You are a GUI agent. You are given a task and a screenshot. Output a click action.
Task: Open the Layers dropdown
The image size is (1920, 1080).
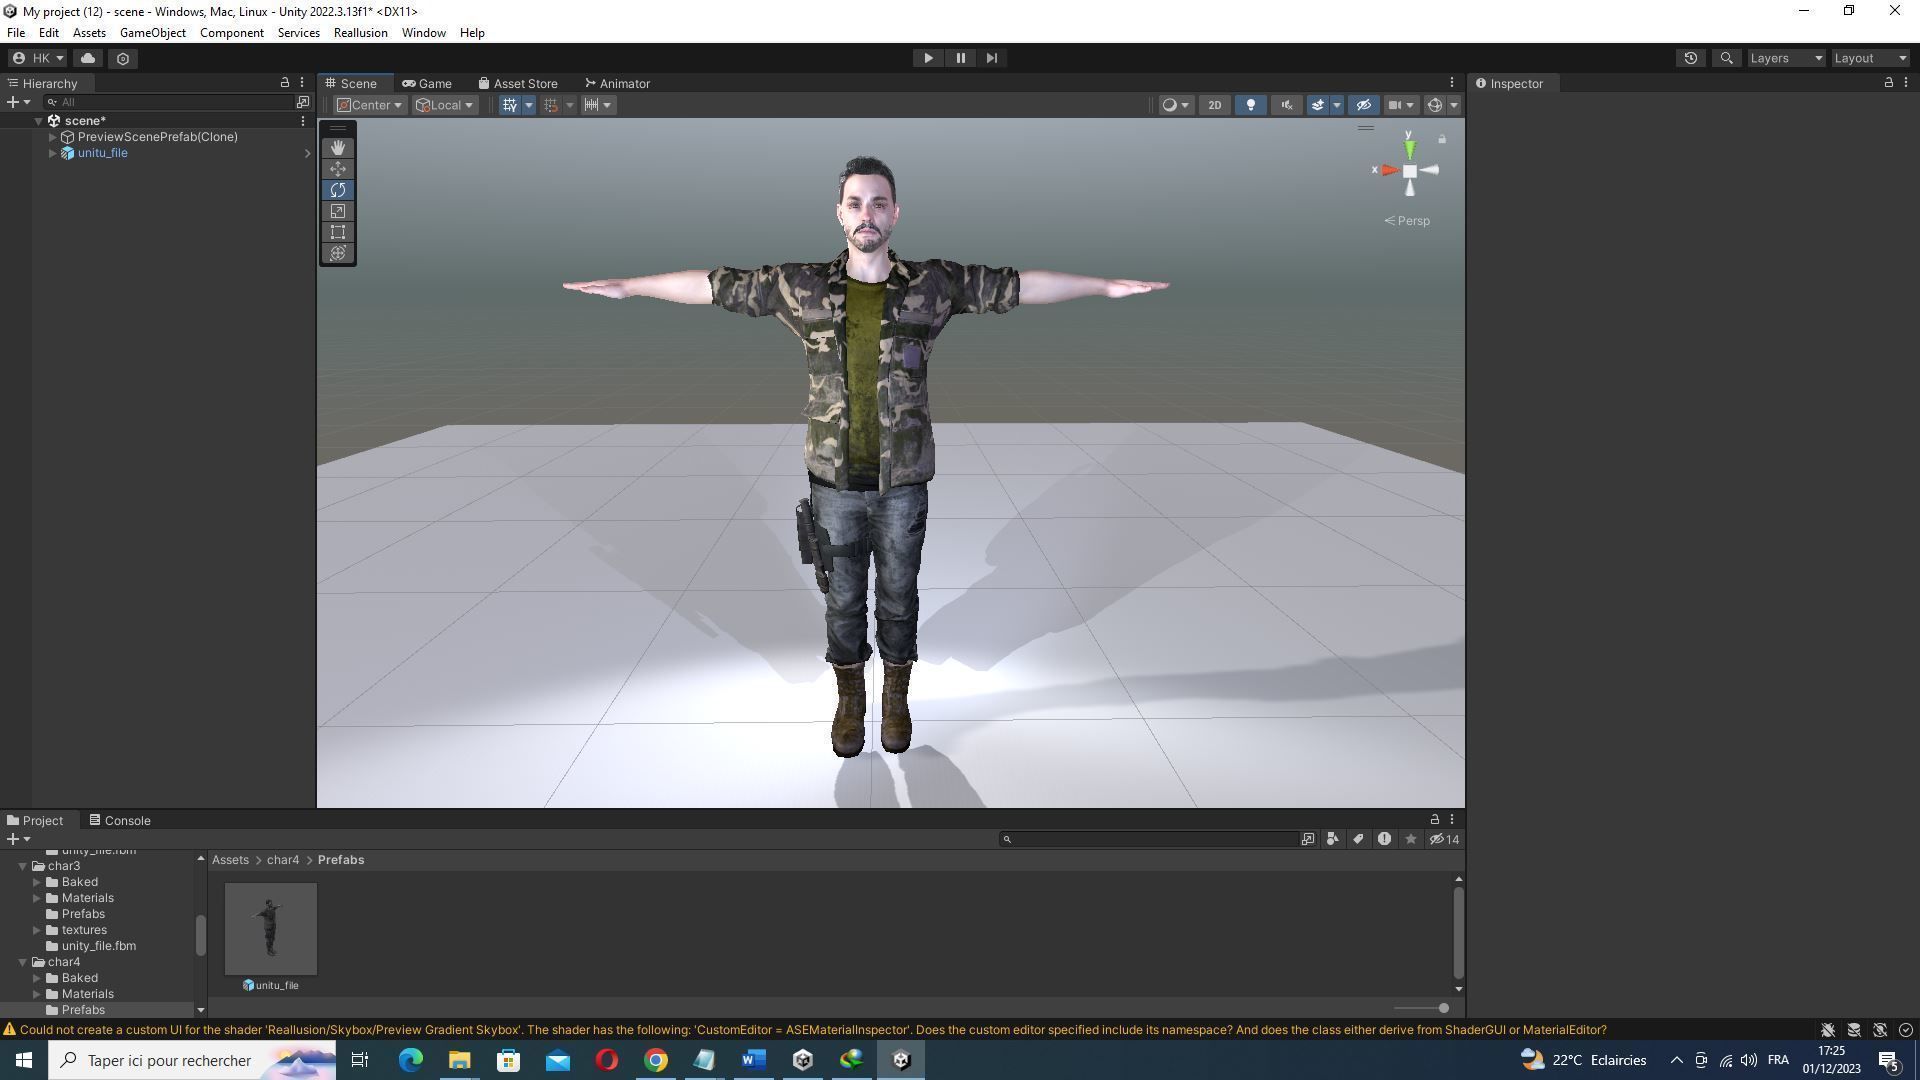click(x=1786, y=58)
